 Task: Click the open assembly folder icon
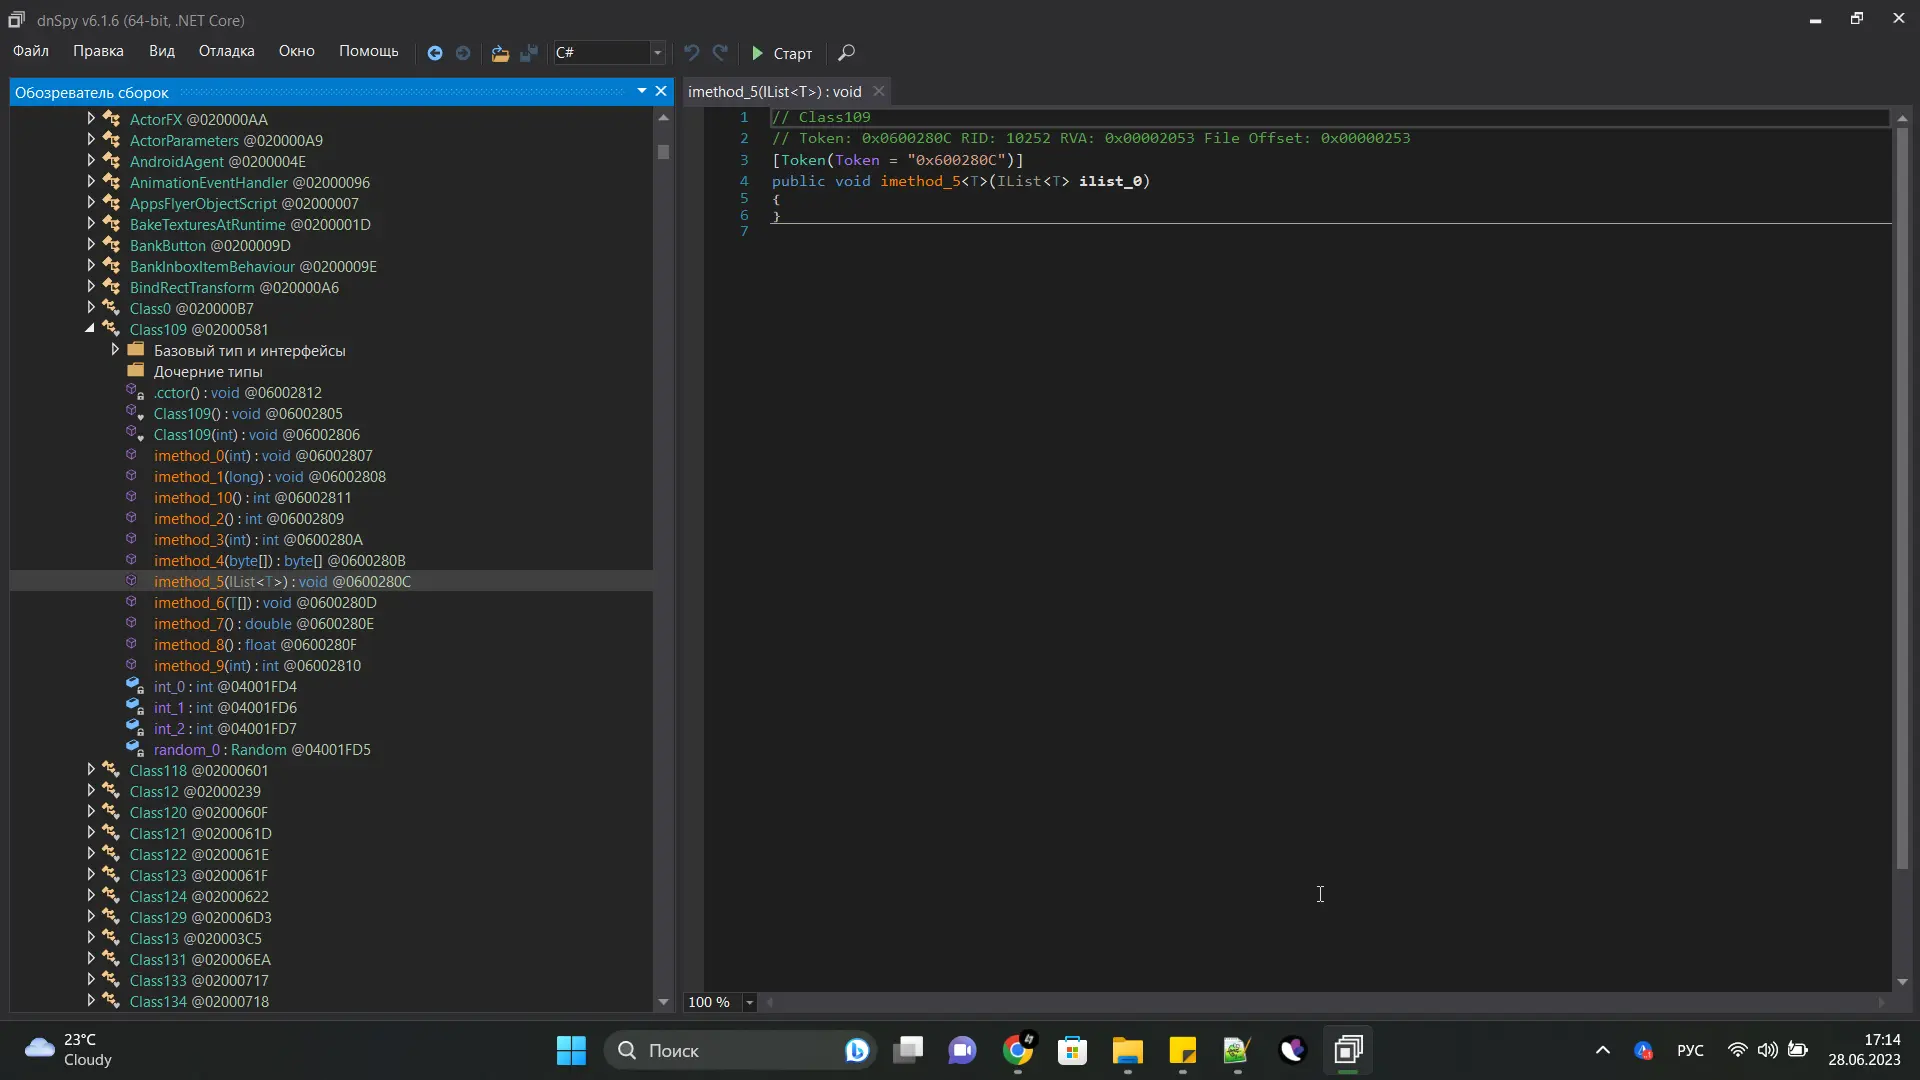(500, 53)
